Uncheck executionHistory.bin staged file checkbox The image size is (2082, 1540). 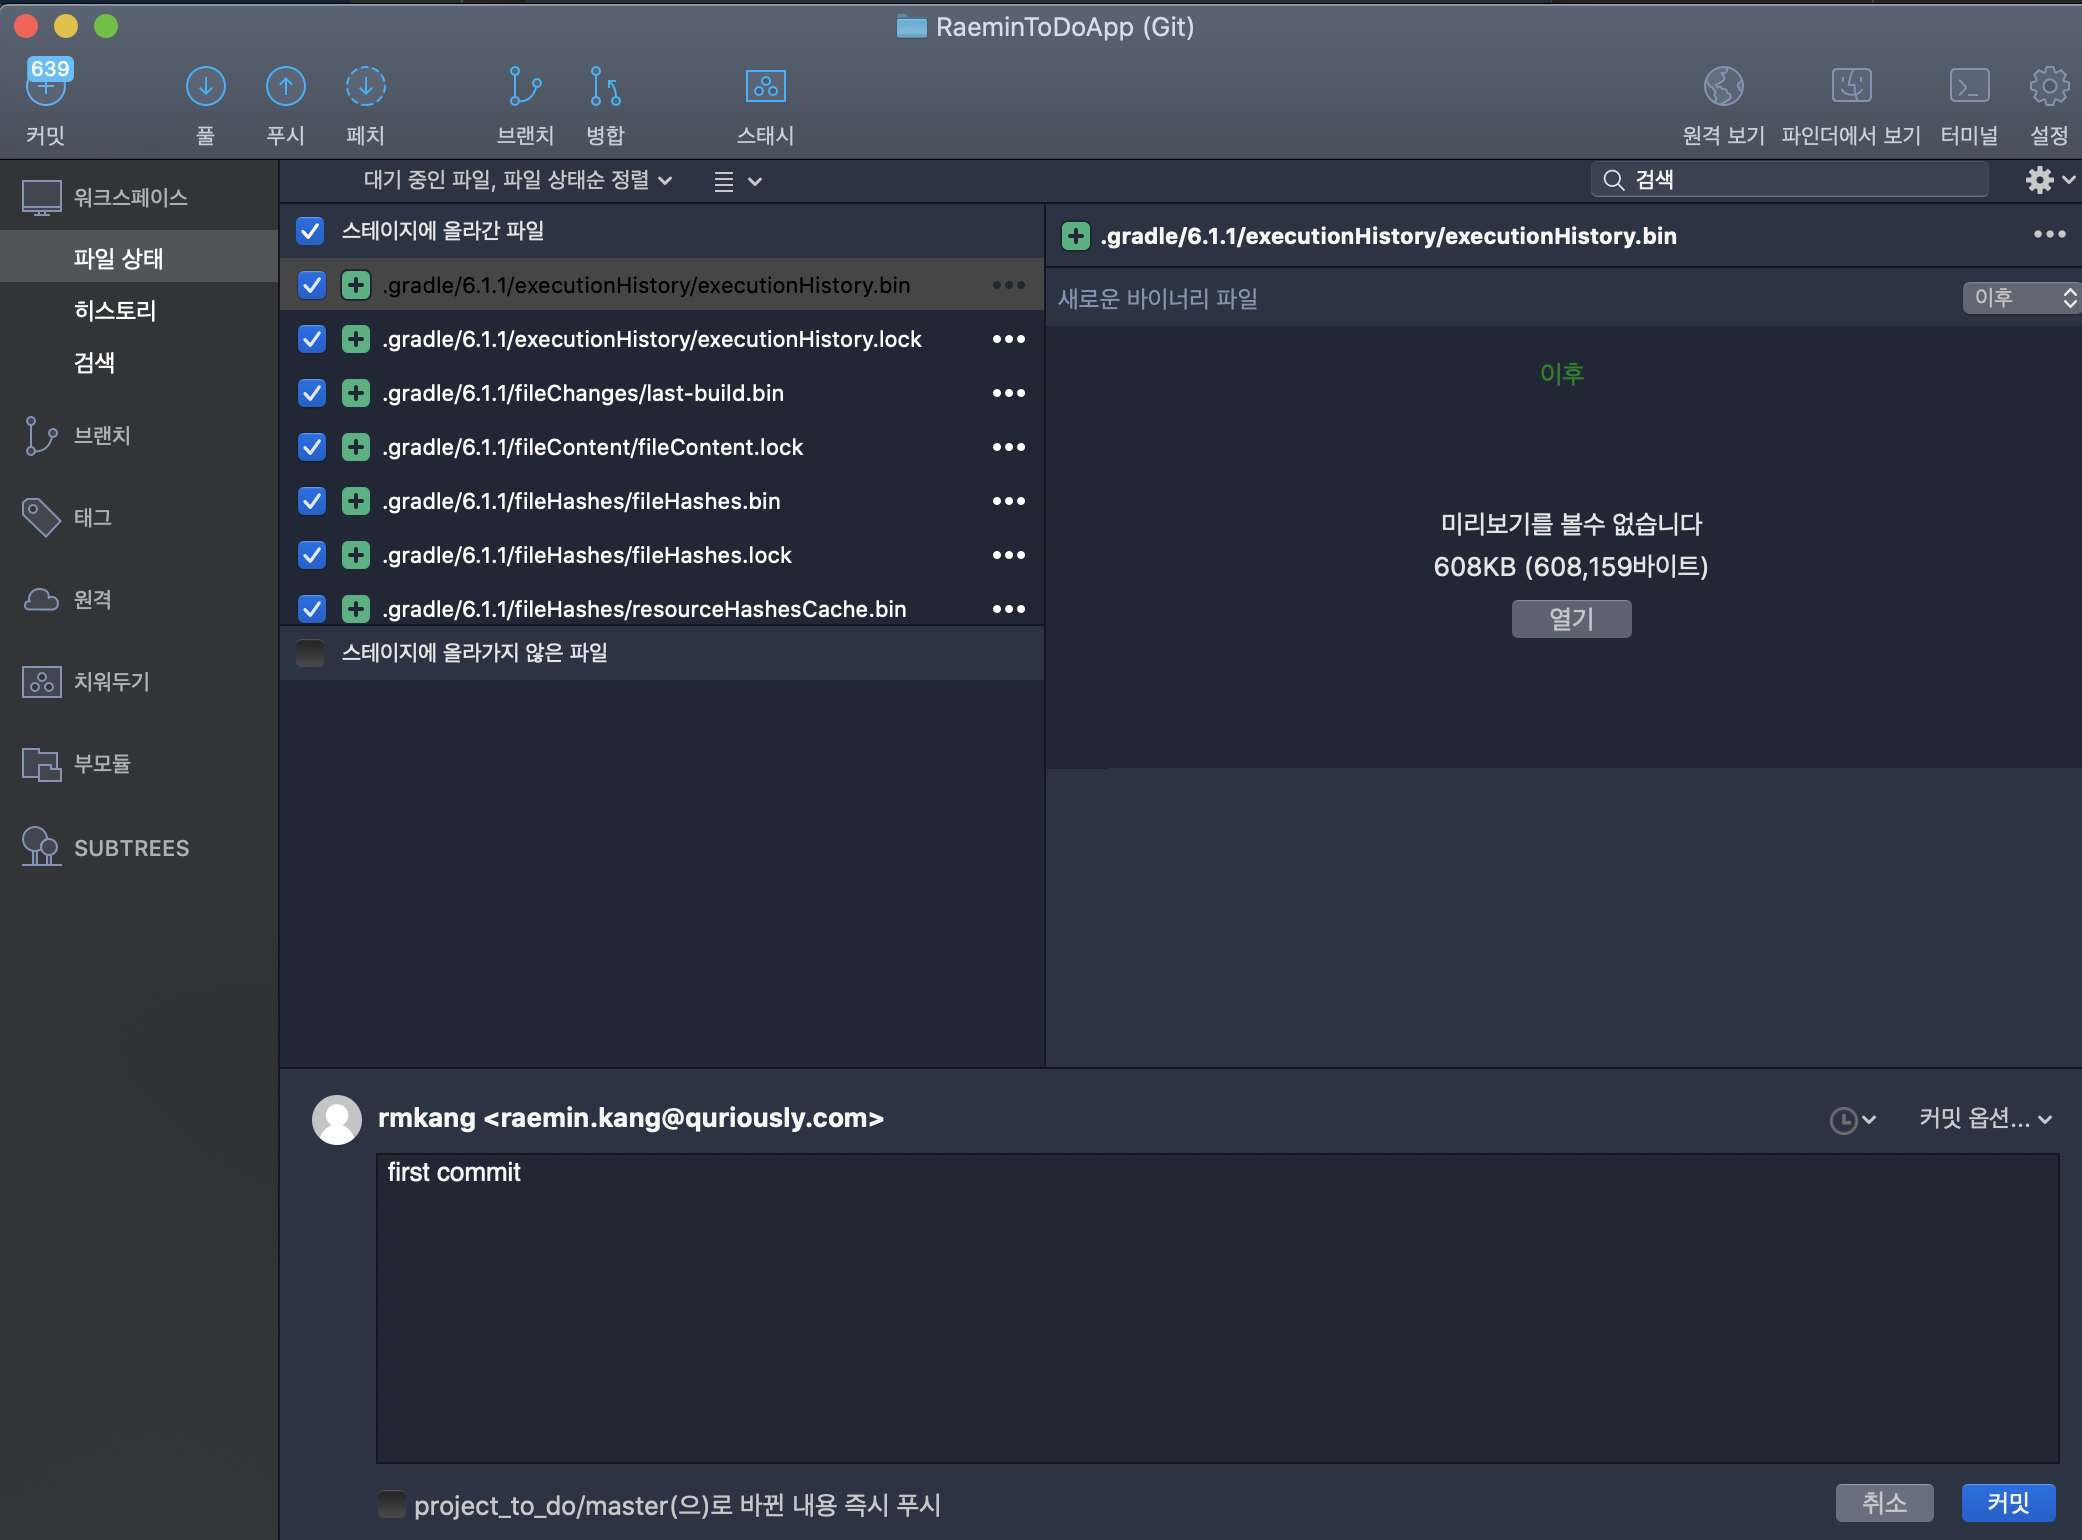coord(312,285)
